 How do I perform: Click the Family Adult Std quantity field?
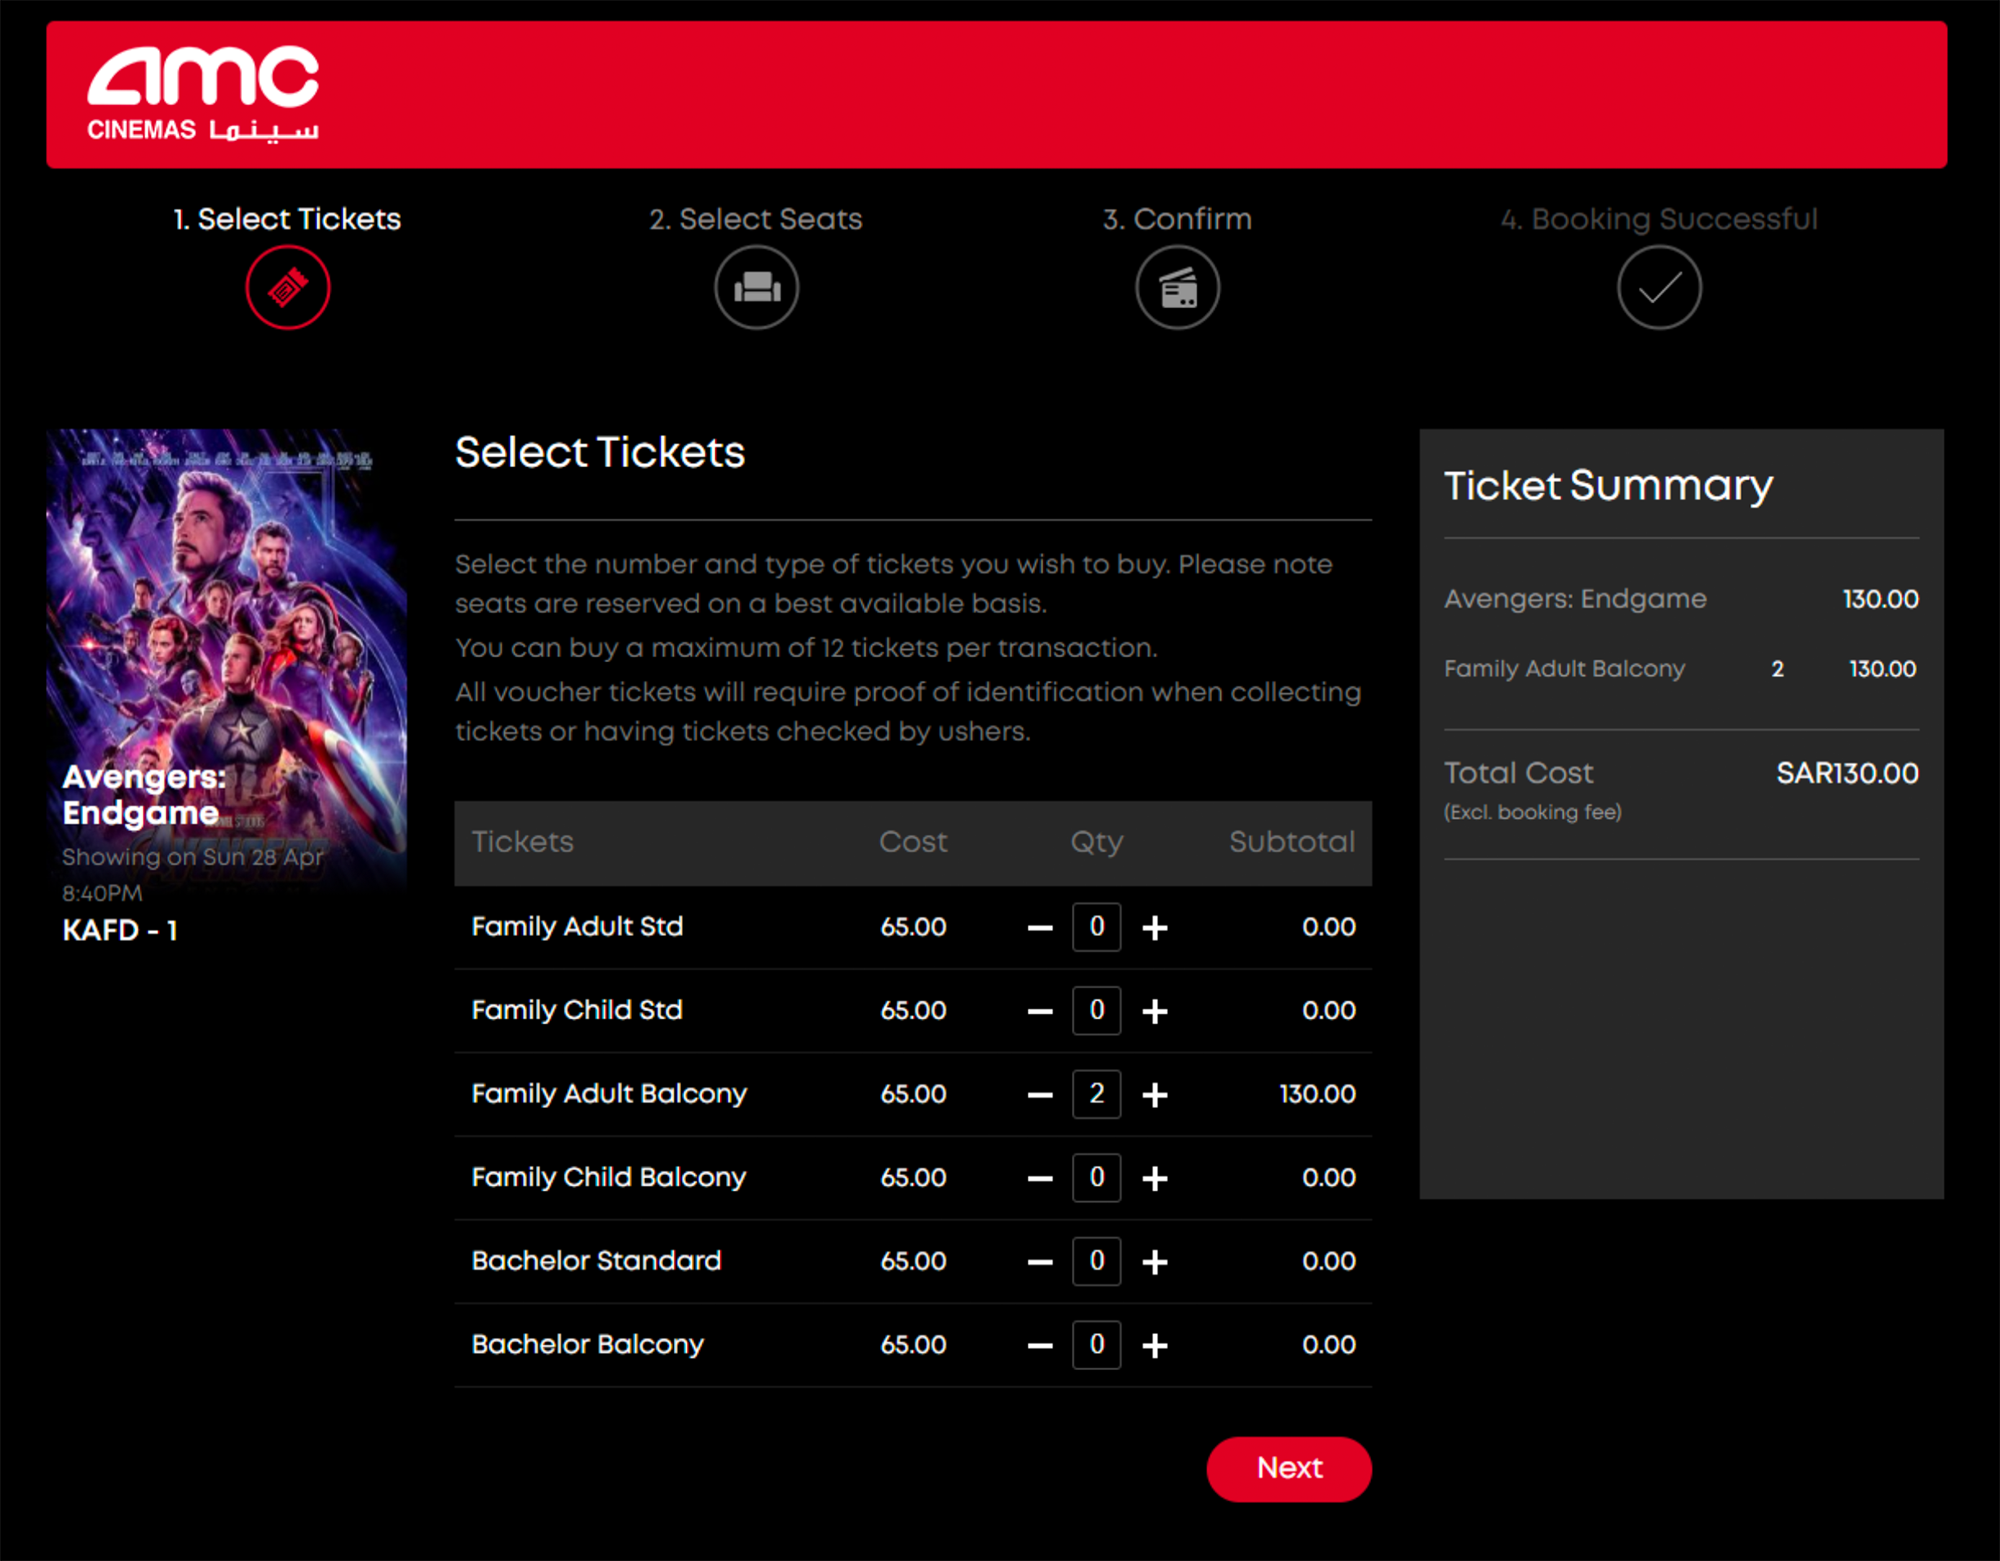1097,927
